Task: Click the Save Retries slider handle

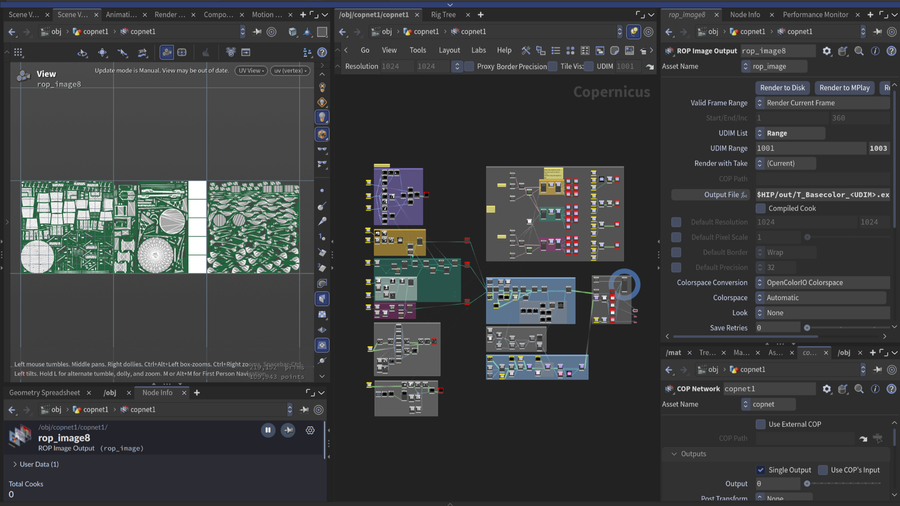Action: coord(807,328)
